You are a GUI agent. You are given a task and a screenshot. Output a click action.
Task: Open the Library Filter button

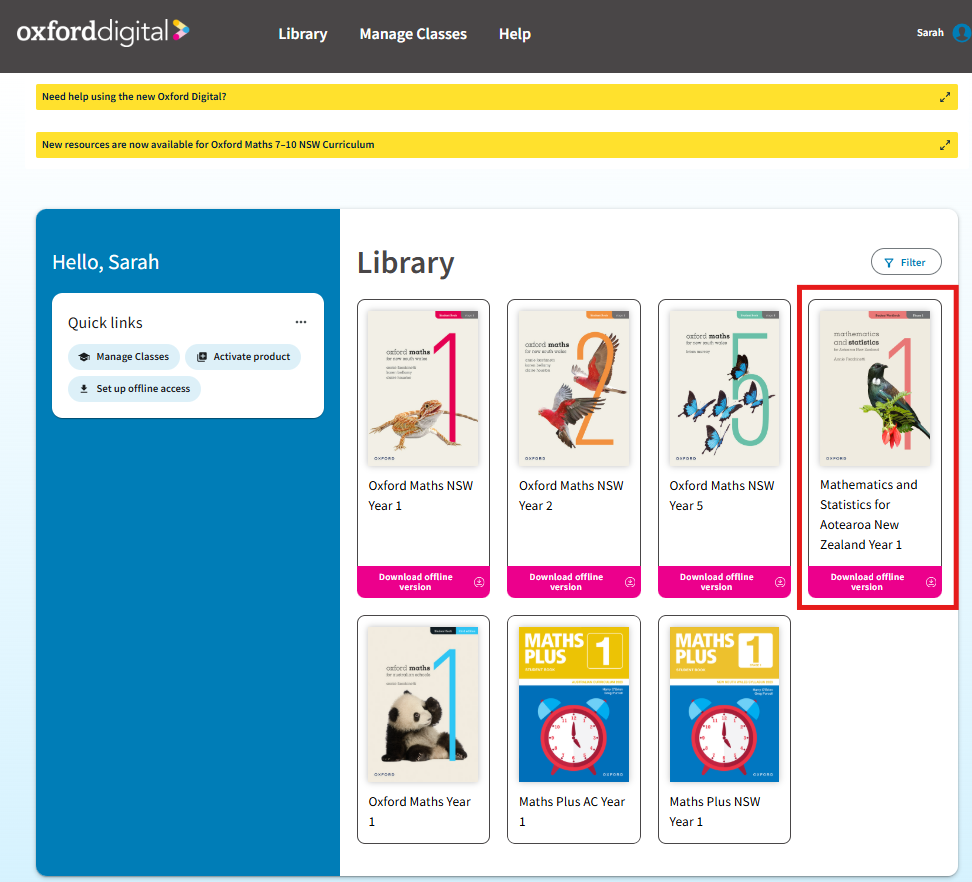(906, 262)
